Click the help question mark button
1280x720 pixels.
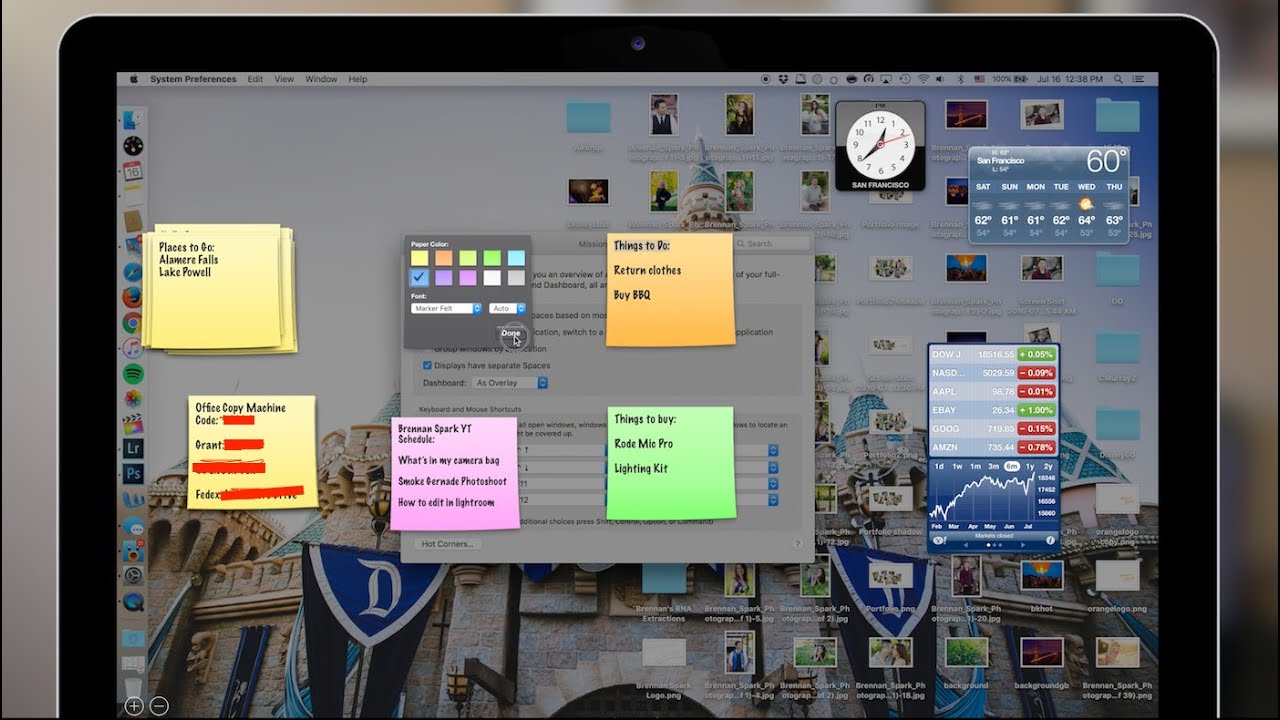797,544
